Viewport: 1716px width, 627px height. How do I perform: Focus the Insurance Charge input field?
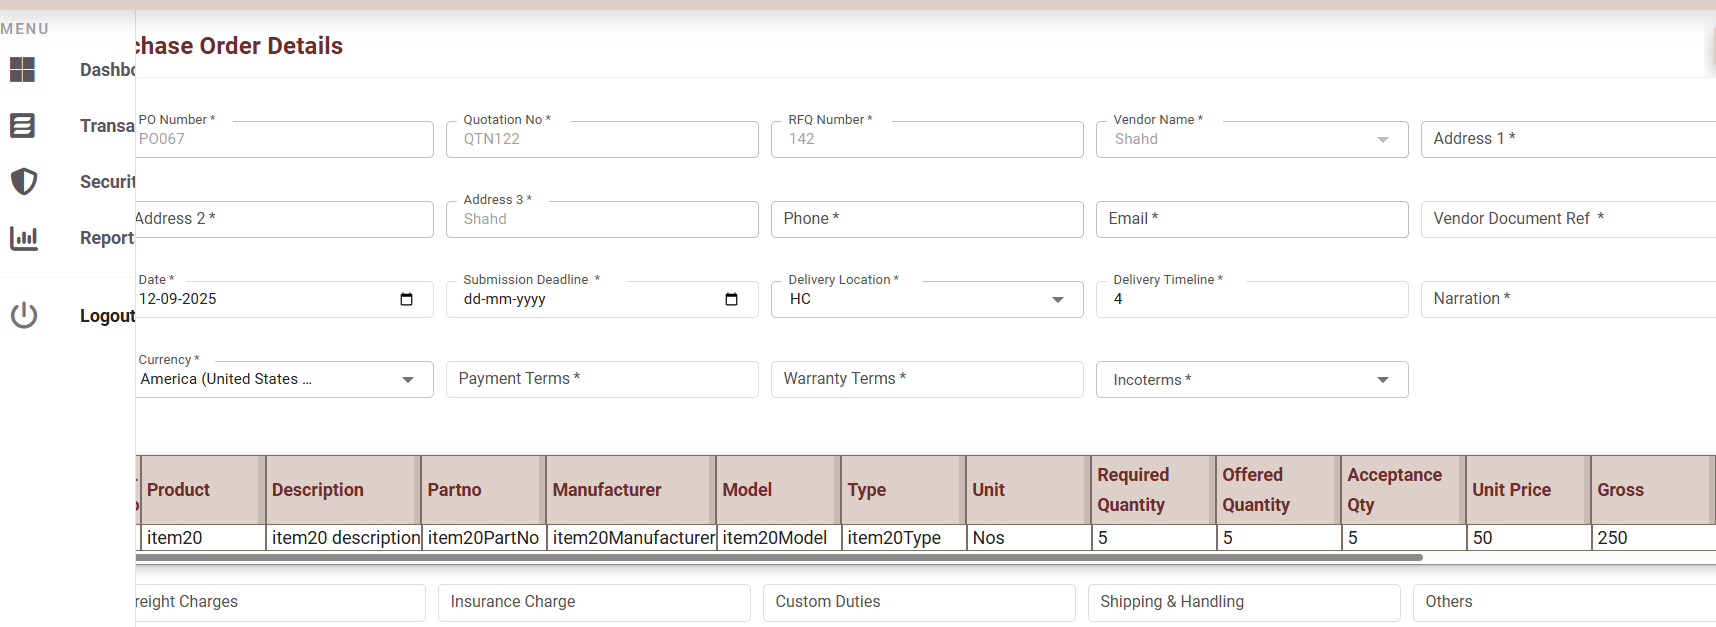[593, 602]
